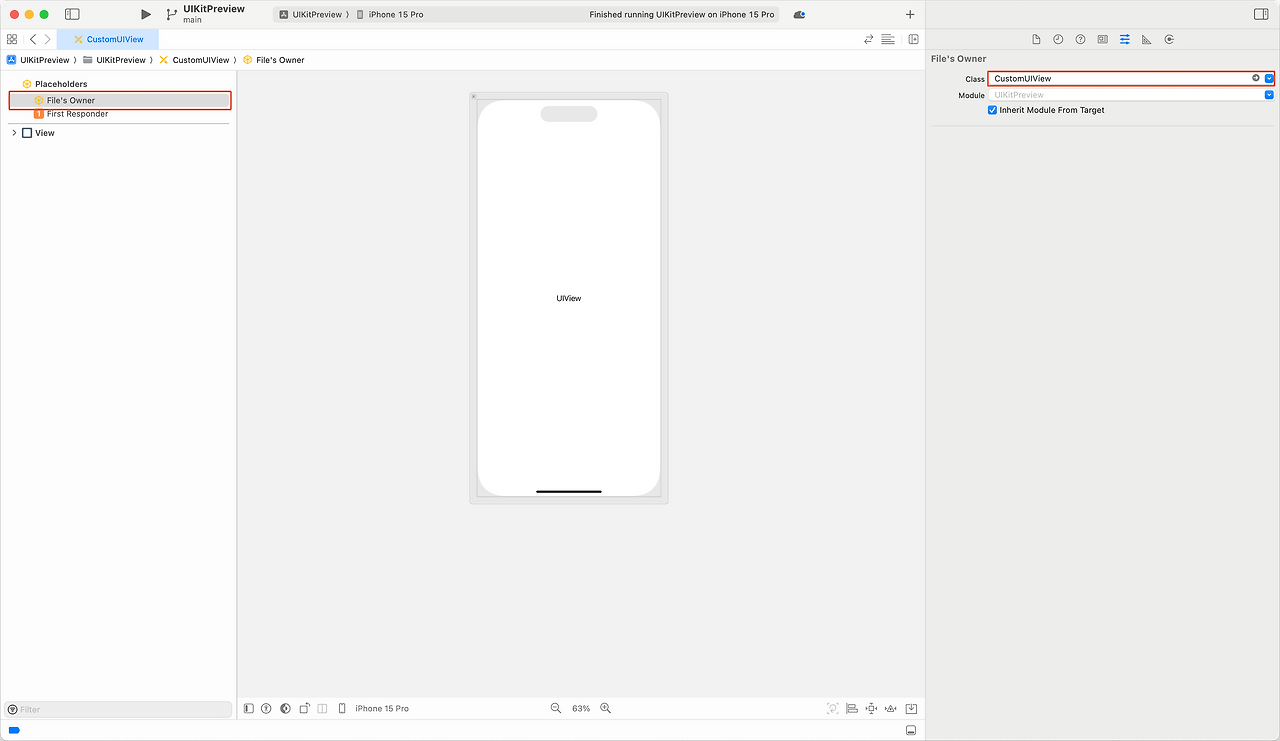Run the app with the play button
The height and width of the screenshot is (741, 1280).
click(145, 14)
